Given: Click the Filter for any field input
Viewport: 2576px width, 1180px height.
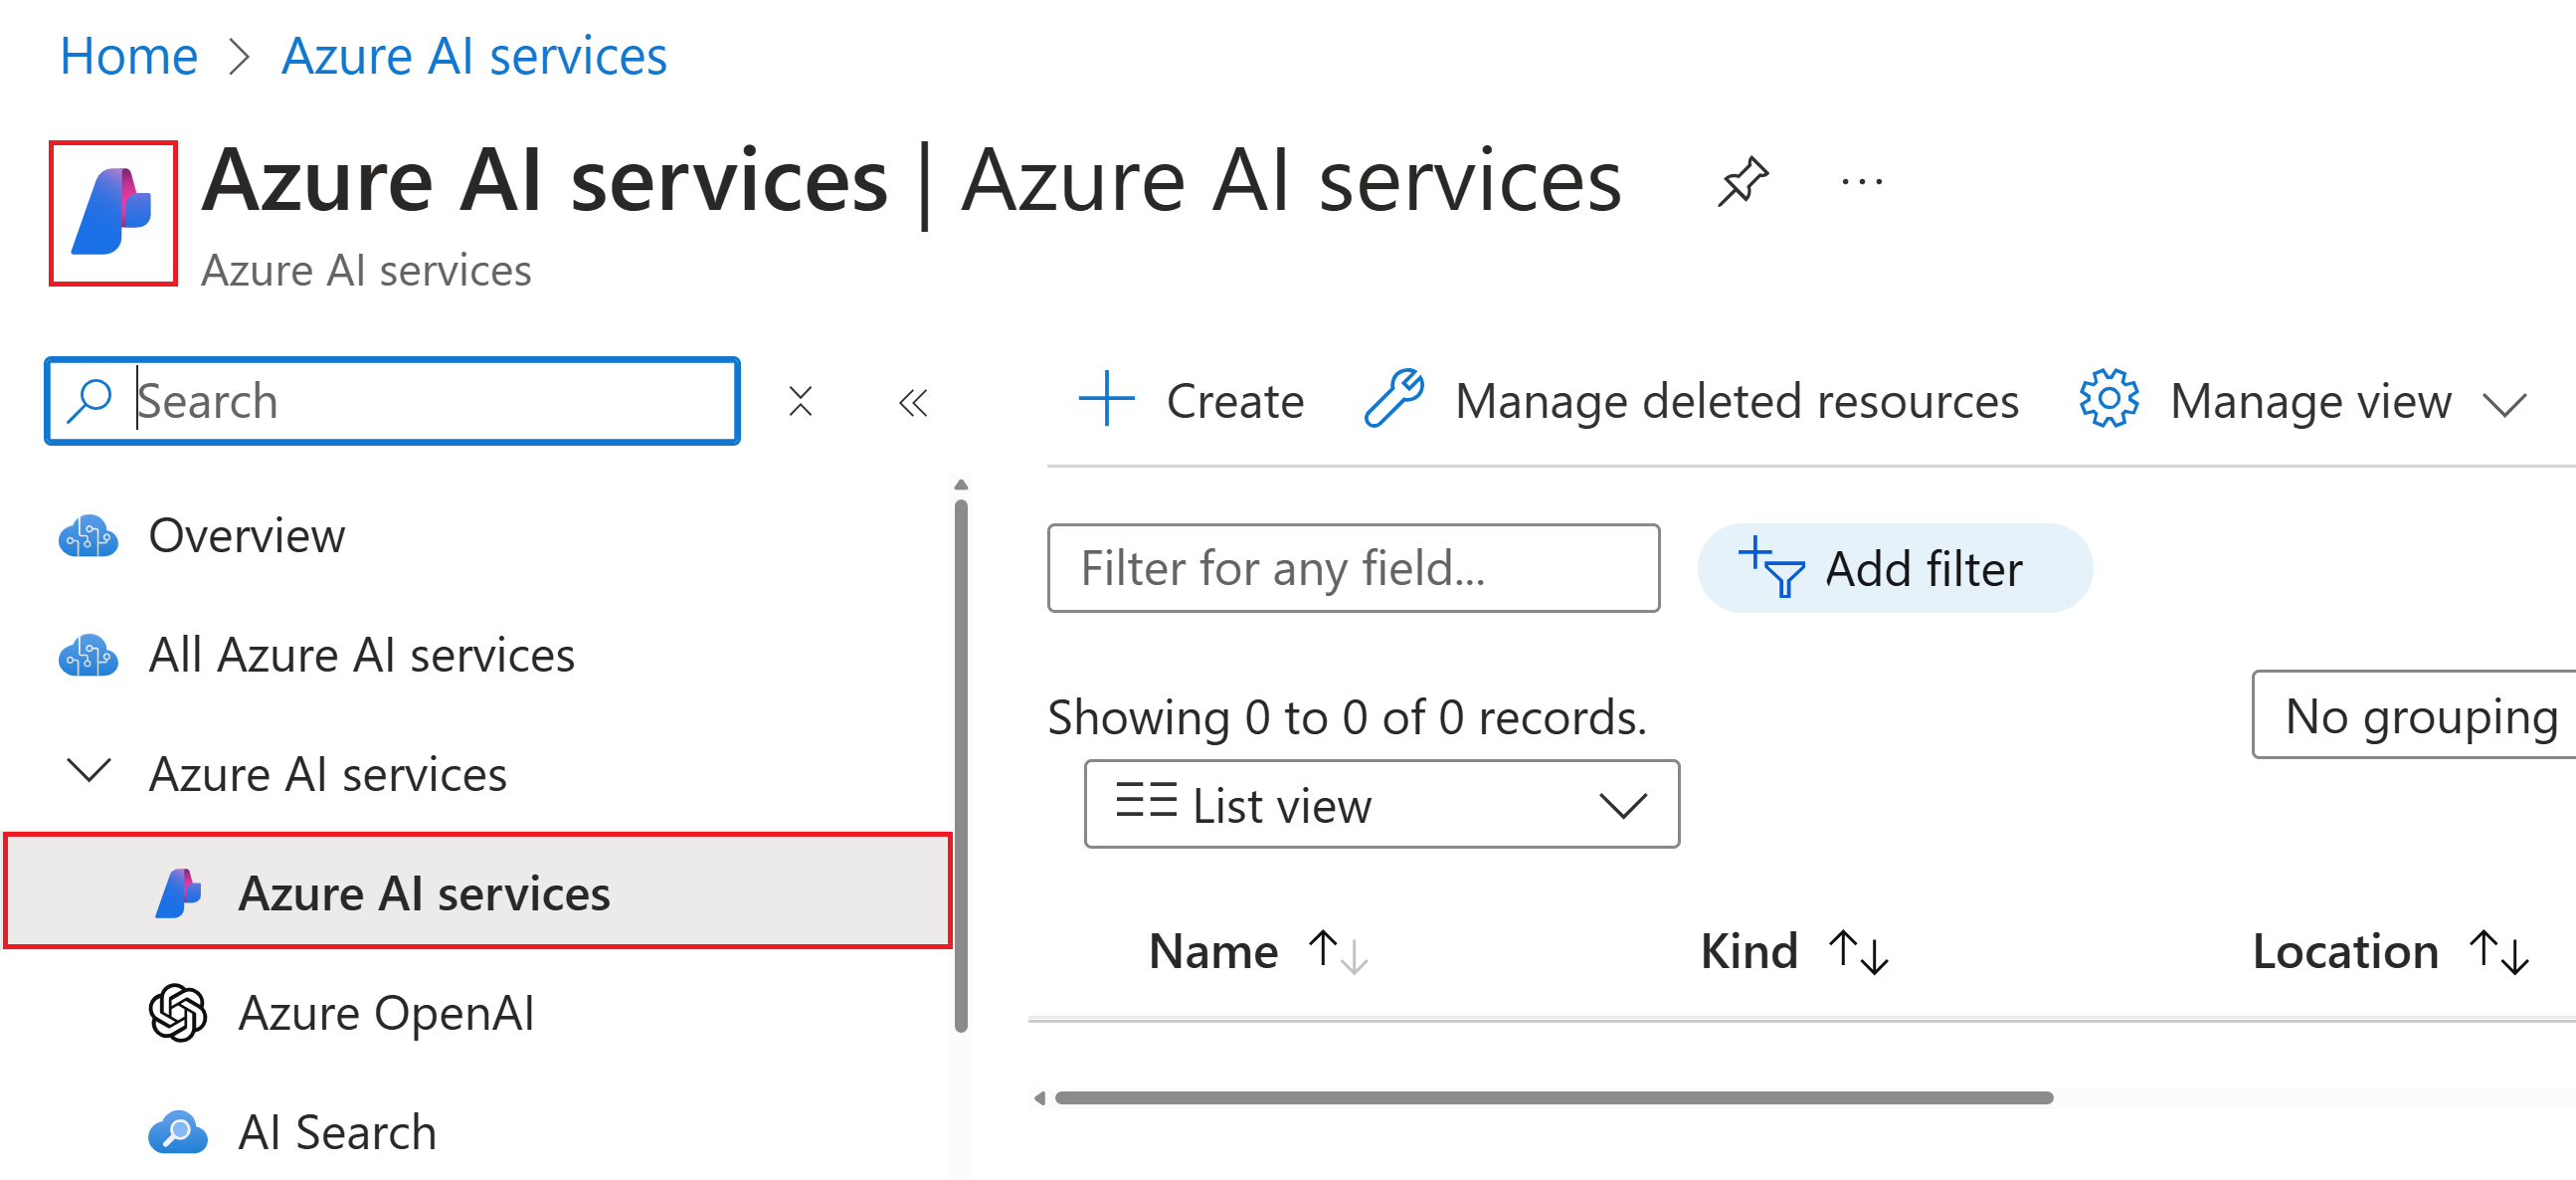Looking at the screenshot, I should coord(1353,568).
